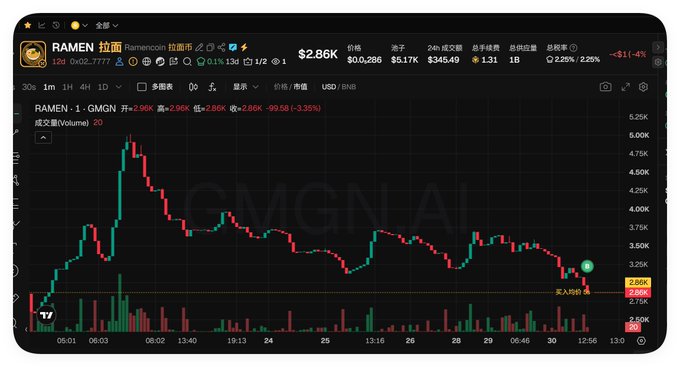
Task: Select BNB as the chart currency
Action: click(349, 87)
